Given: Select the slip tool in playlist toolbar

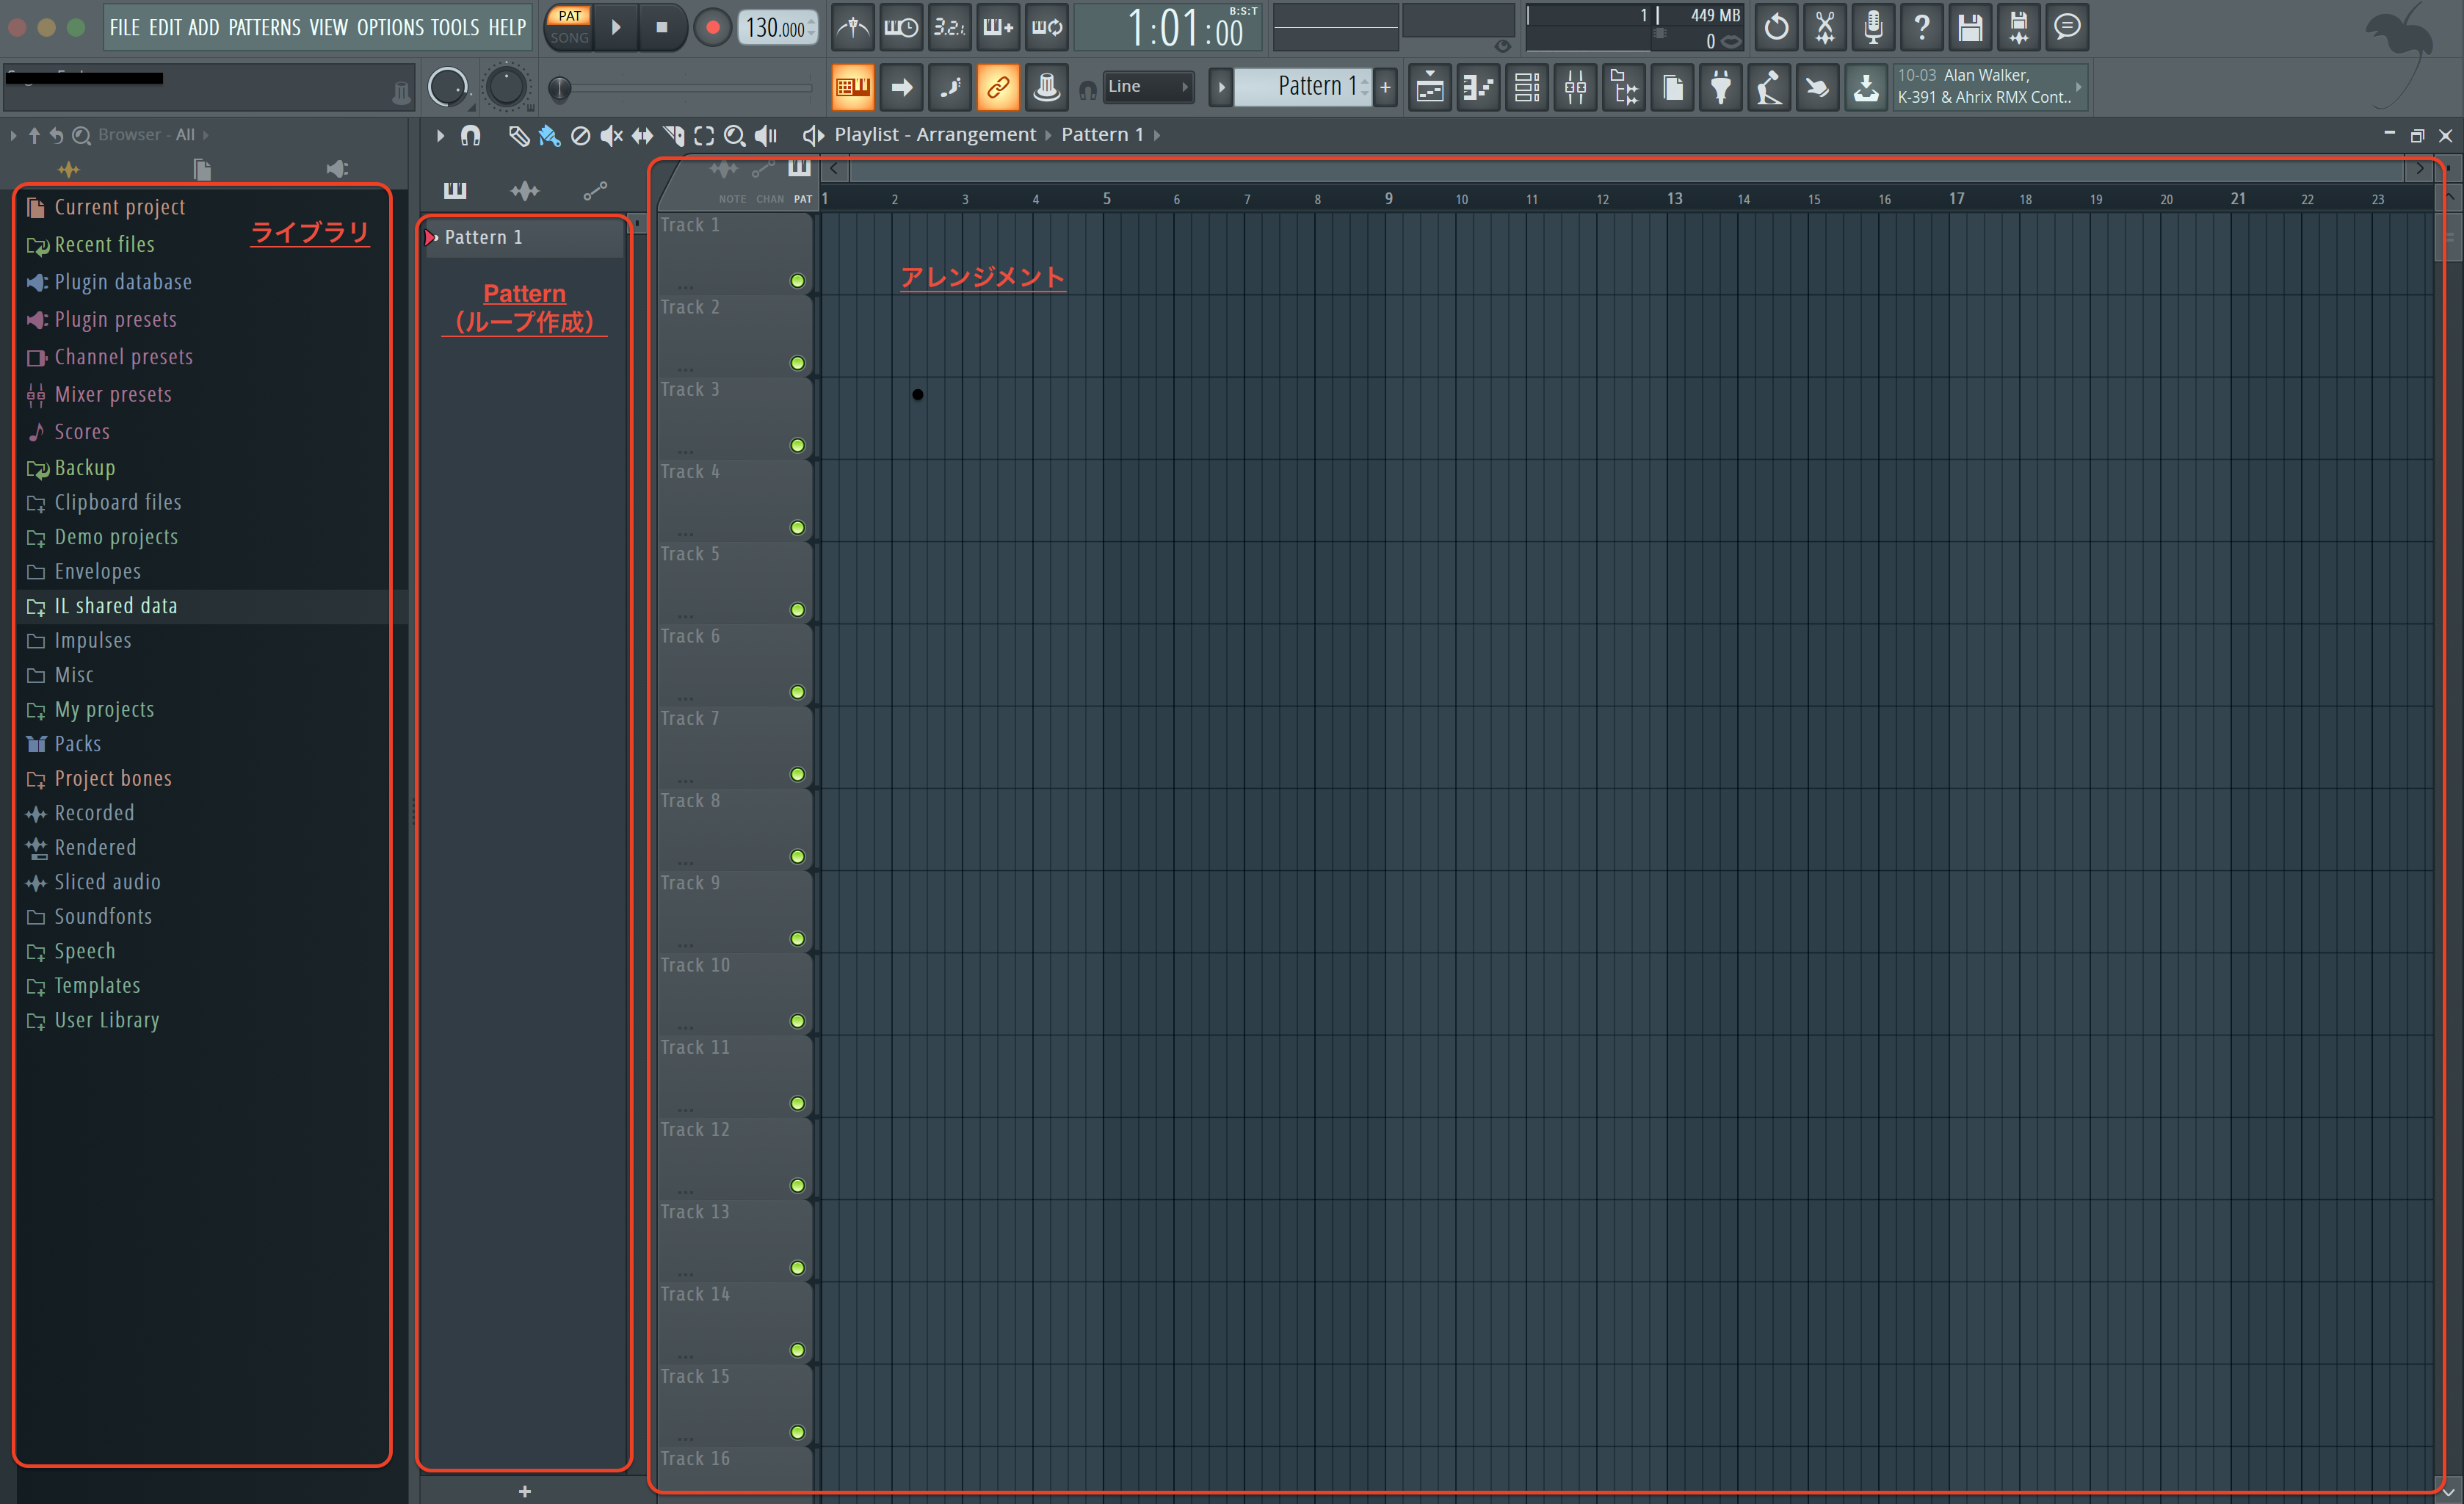Looking at the screenshot, I should coord(642,135).
